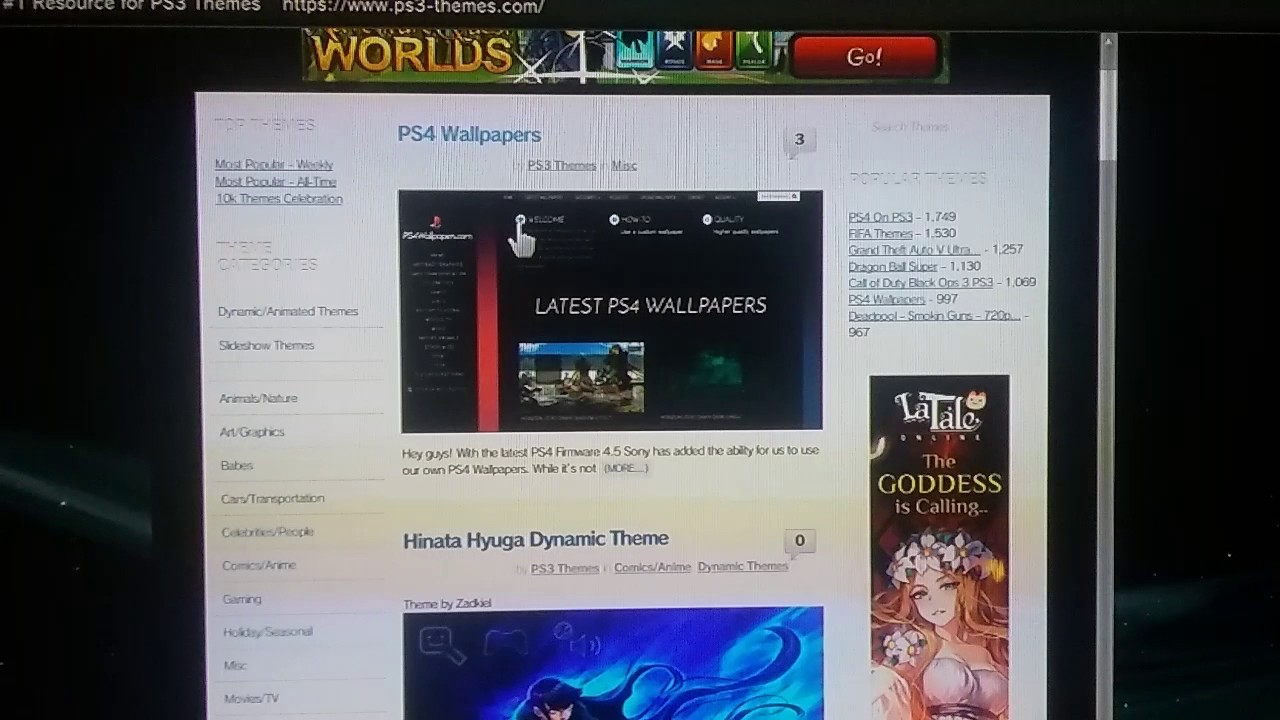Select Comics/Anime category in sidebar
This screenshot has width=1280, height=720.
[259, 565]
